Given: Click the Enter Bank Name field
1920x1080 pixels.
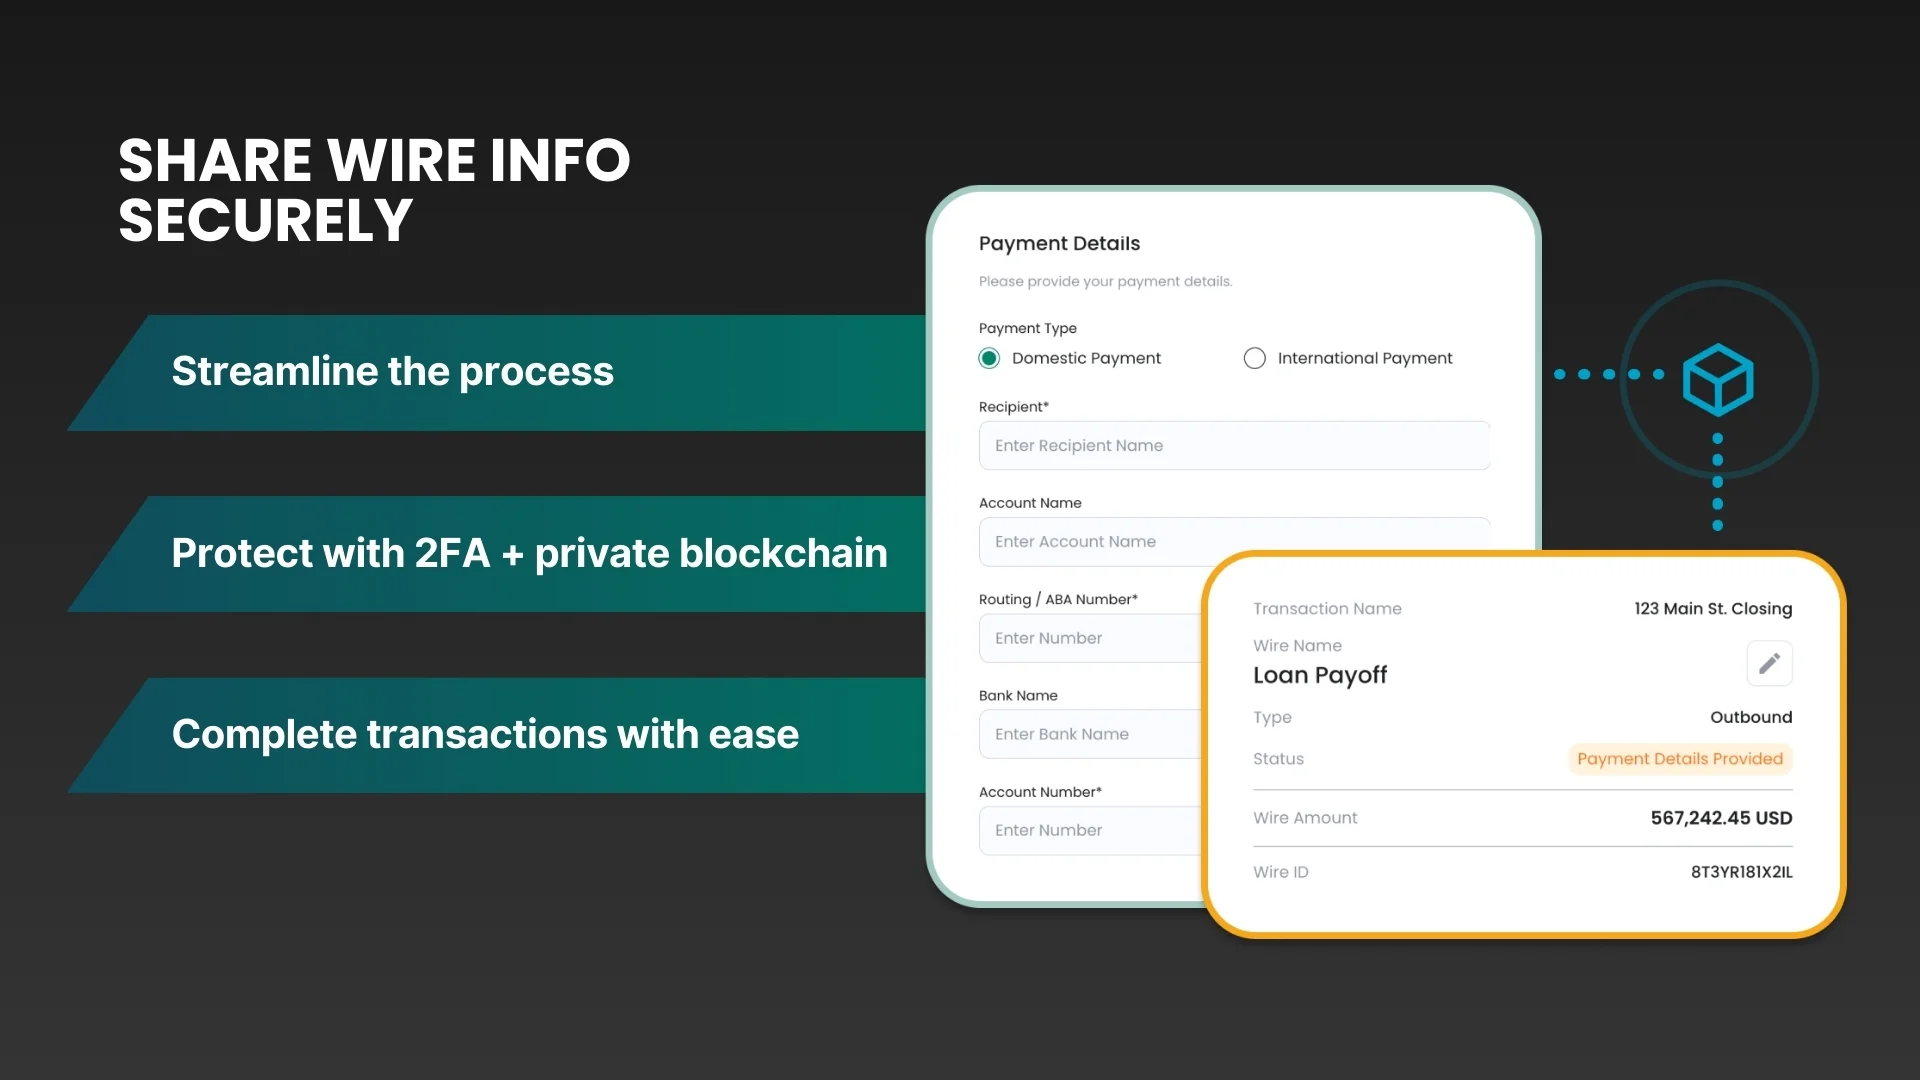Looking at the screenshot, I should click(1090, 734).
